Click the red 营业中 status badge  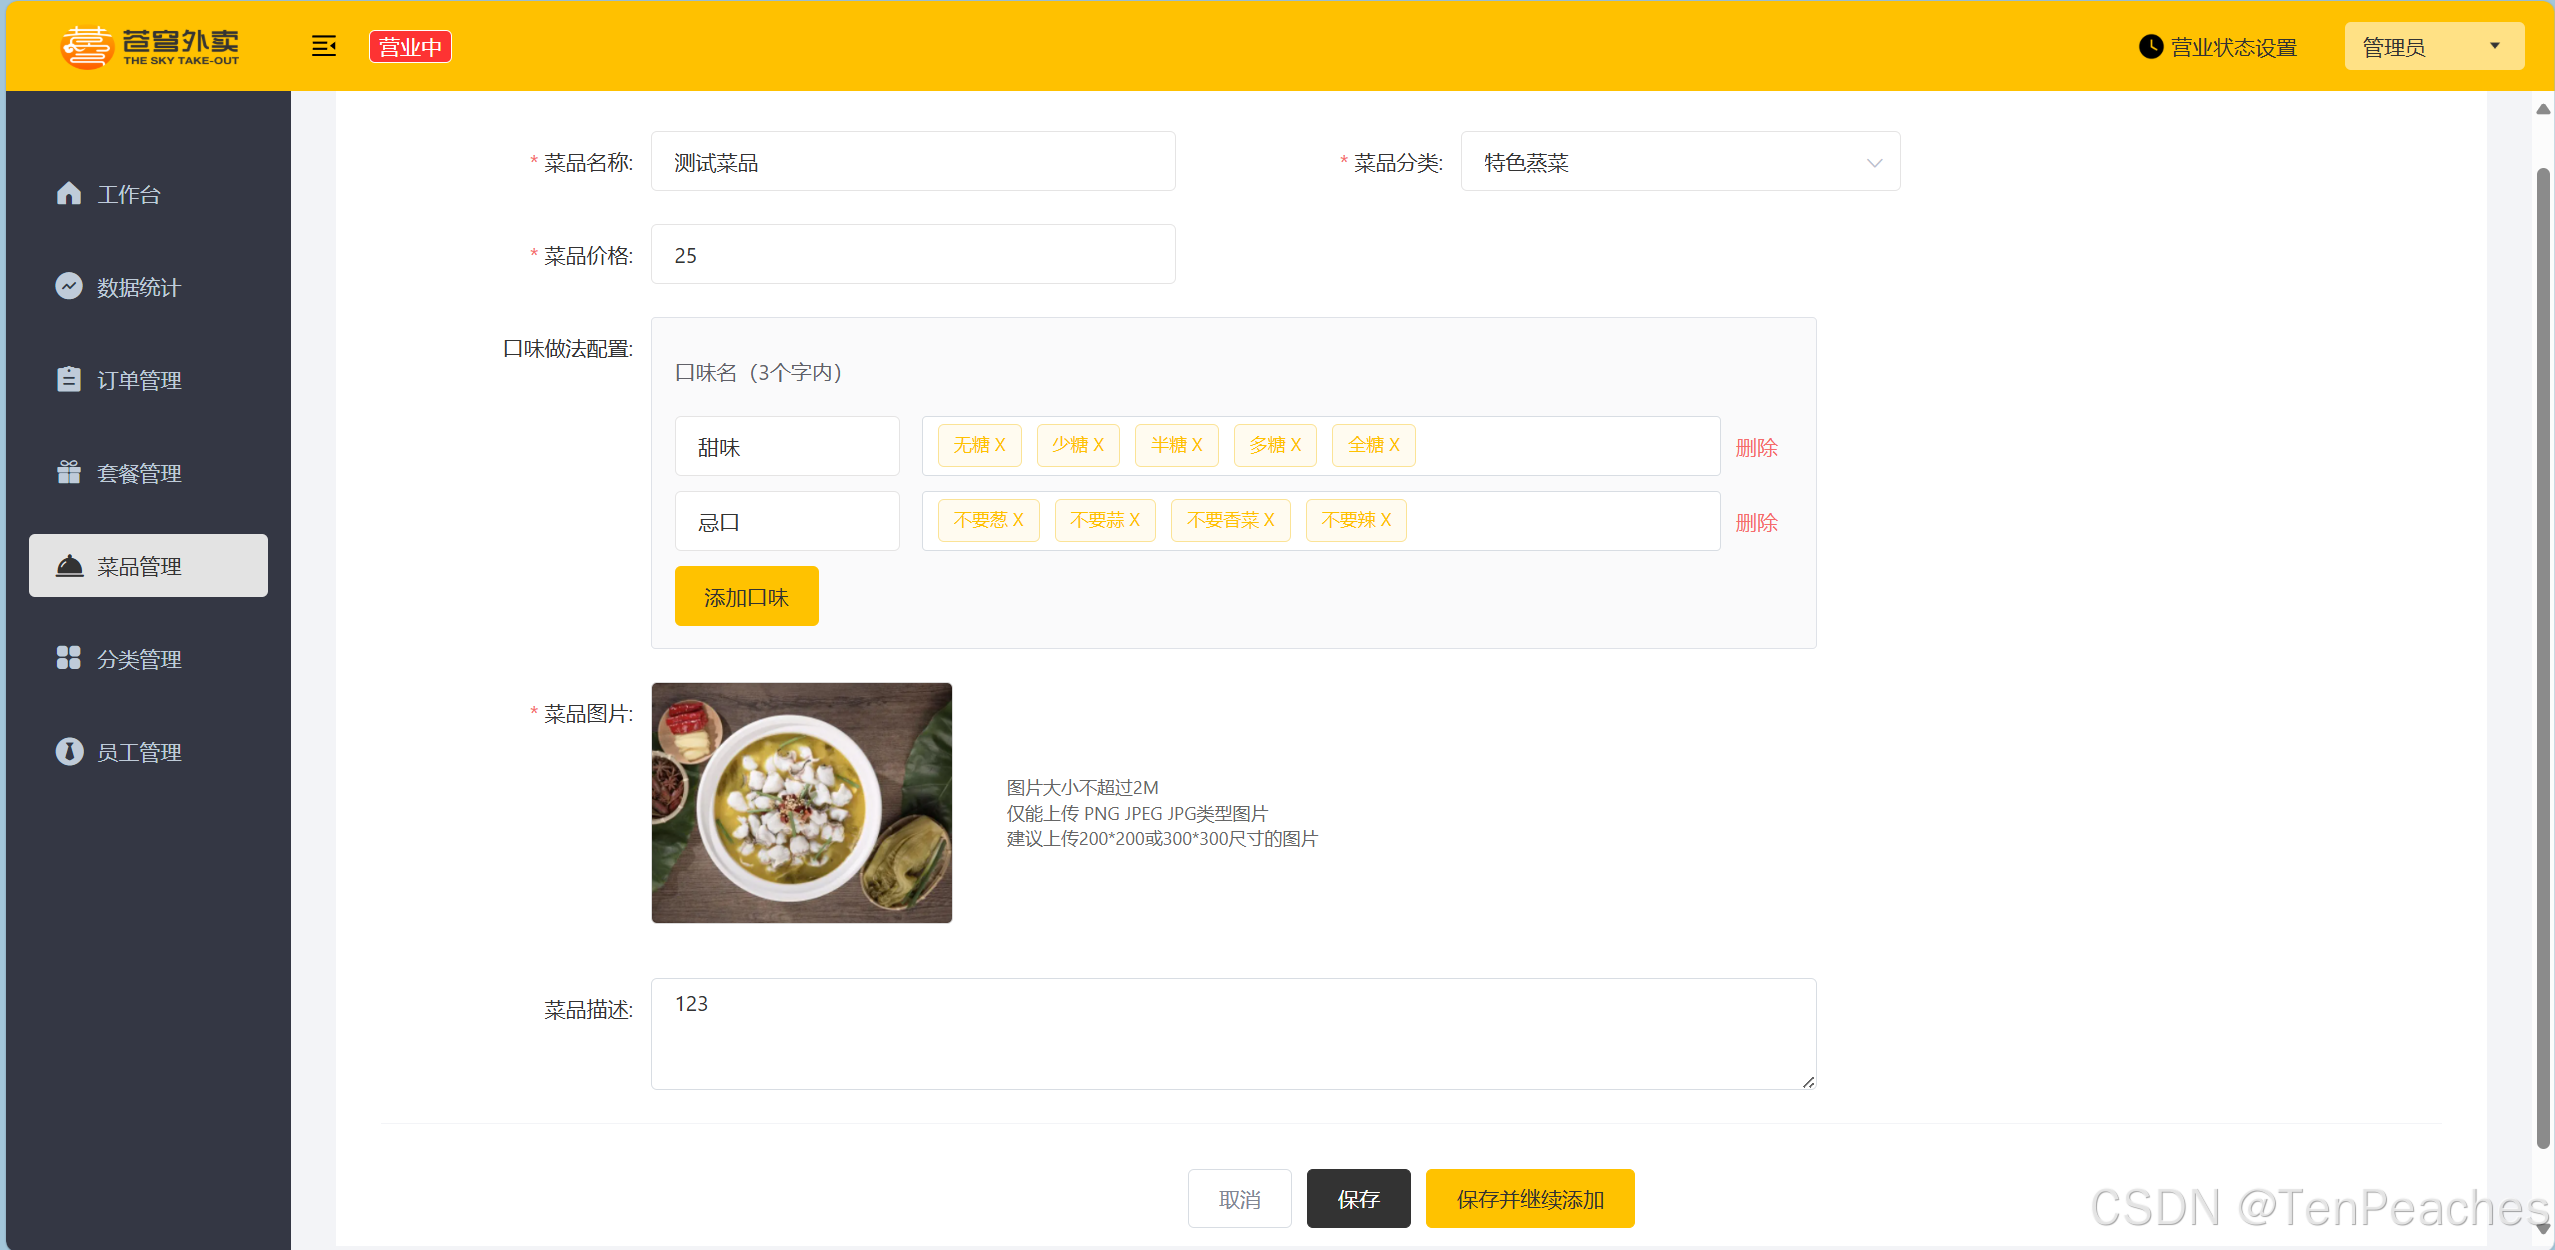410,47
